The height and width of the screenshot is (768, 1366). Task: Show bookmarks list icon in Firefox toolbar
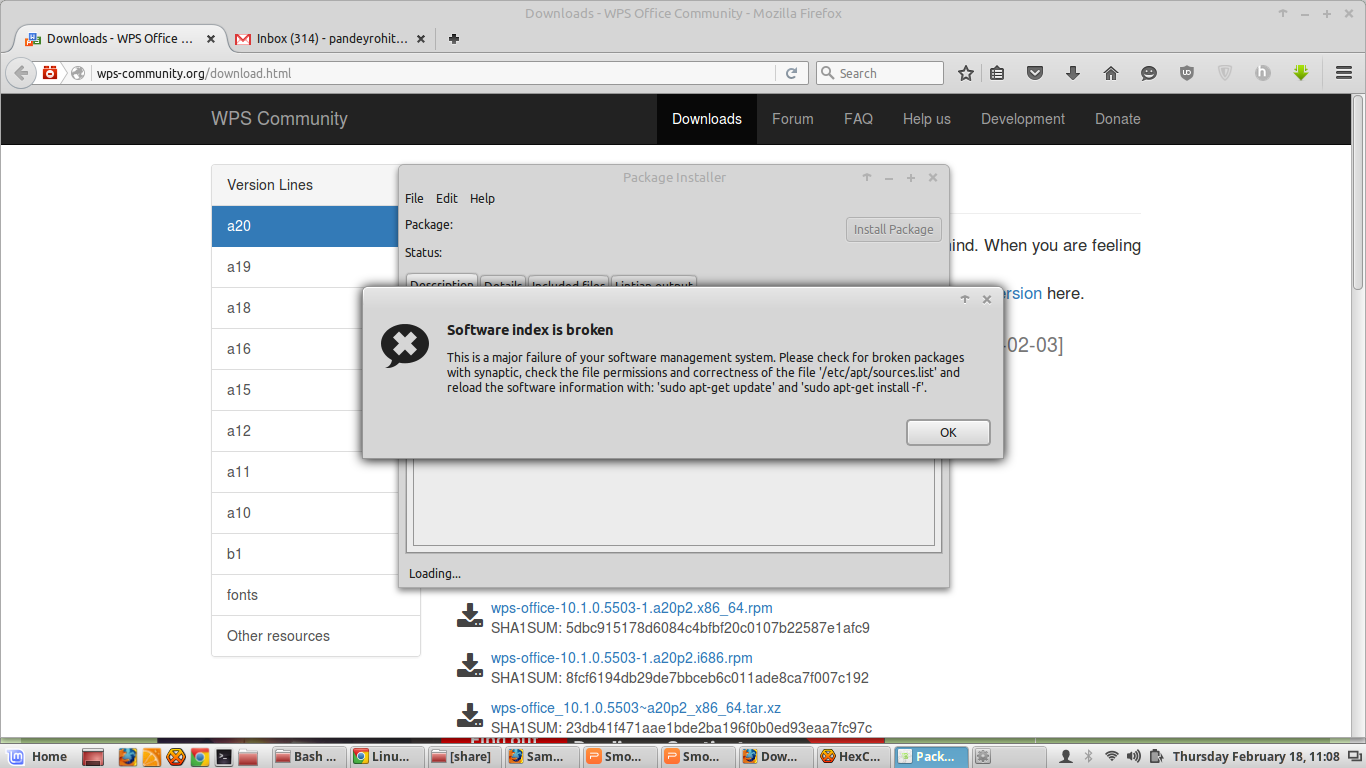997,73
